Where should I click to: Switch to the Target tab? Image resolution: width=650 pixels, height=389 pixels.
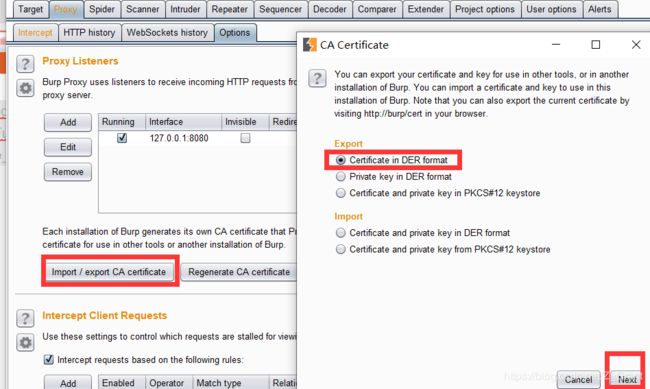30,9
